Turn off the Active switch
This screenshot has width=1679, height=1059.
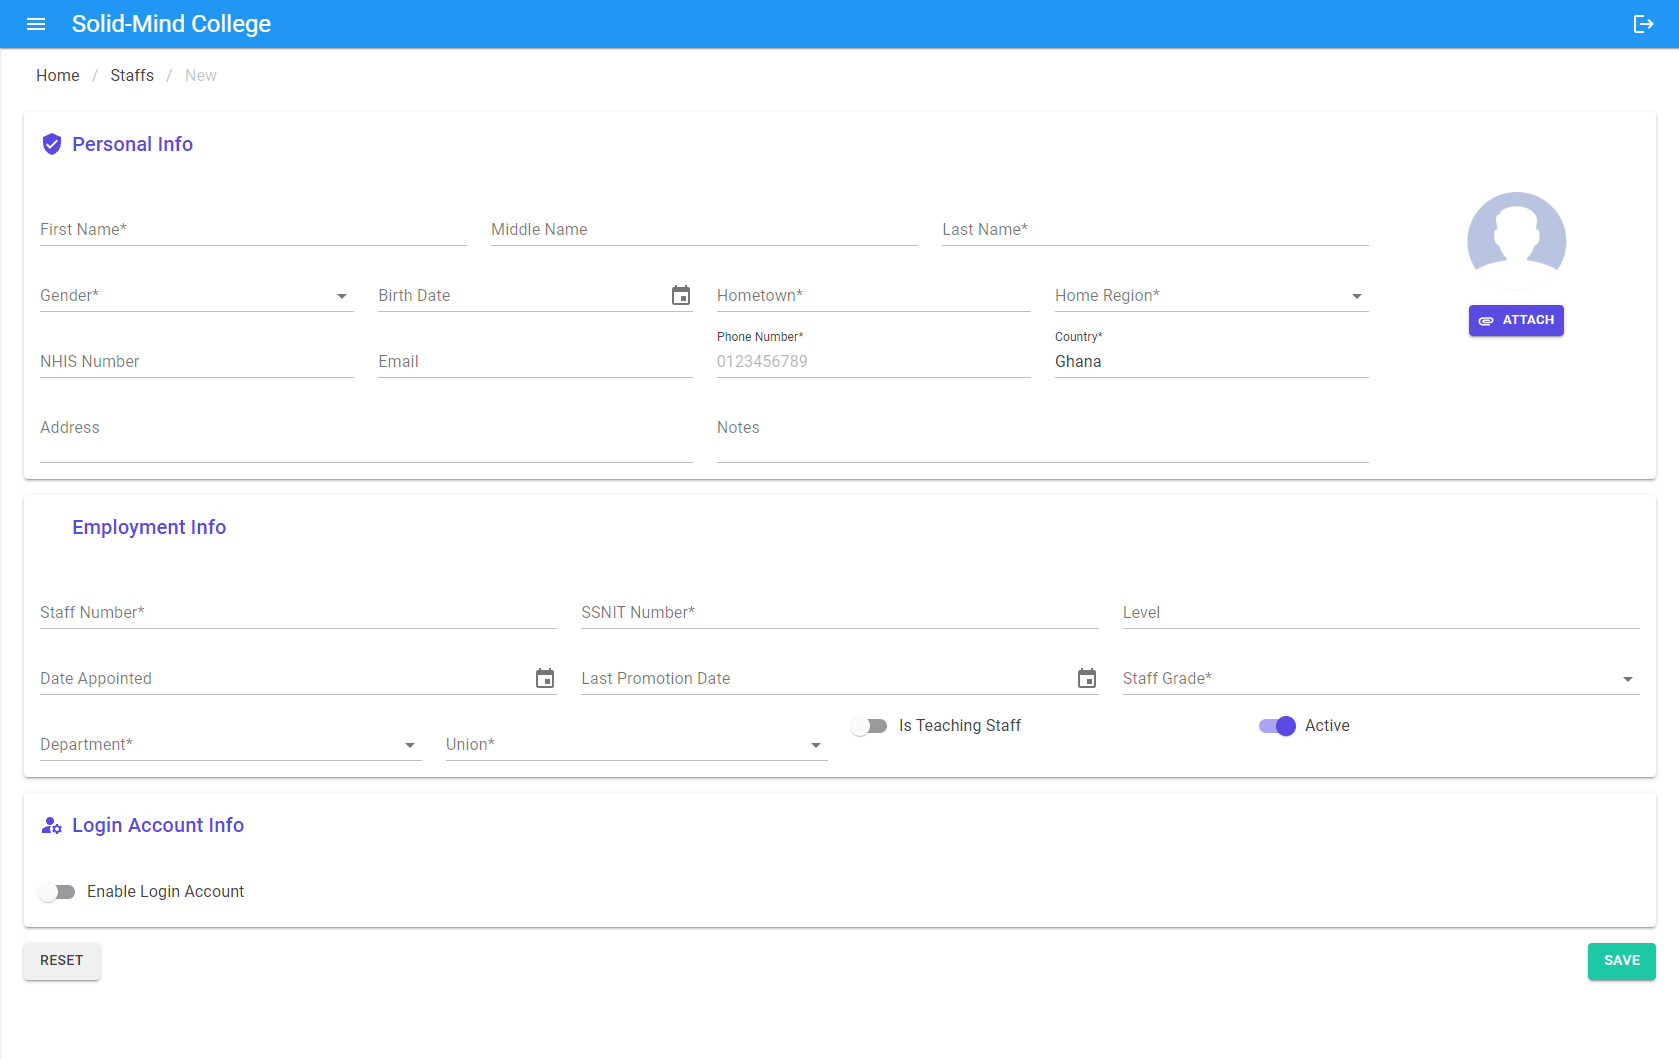pos(1277,726)
